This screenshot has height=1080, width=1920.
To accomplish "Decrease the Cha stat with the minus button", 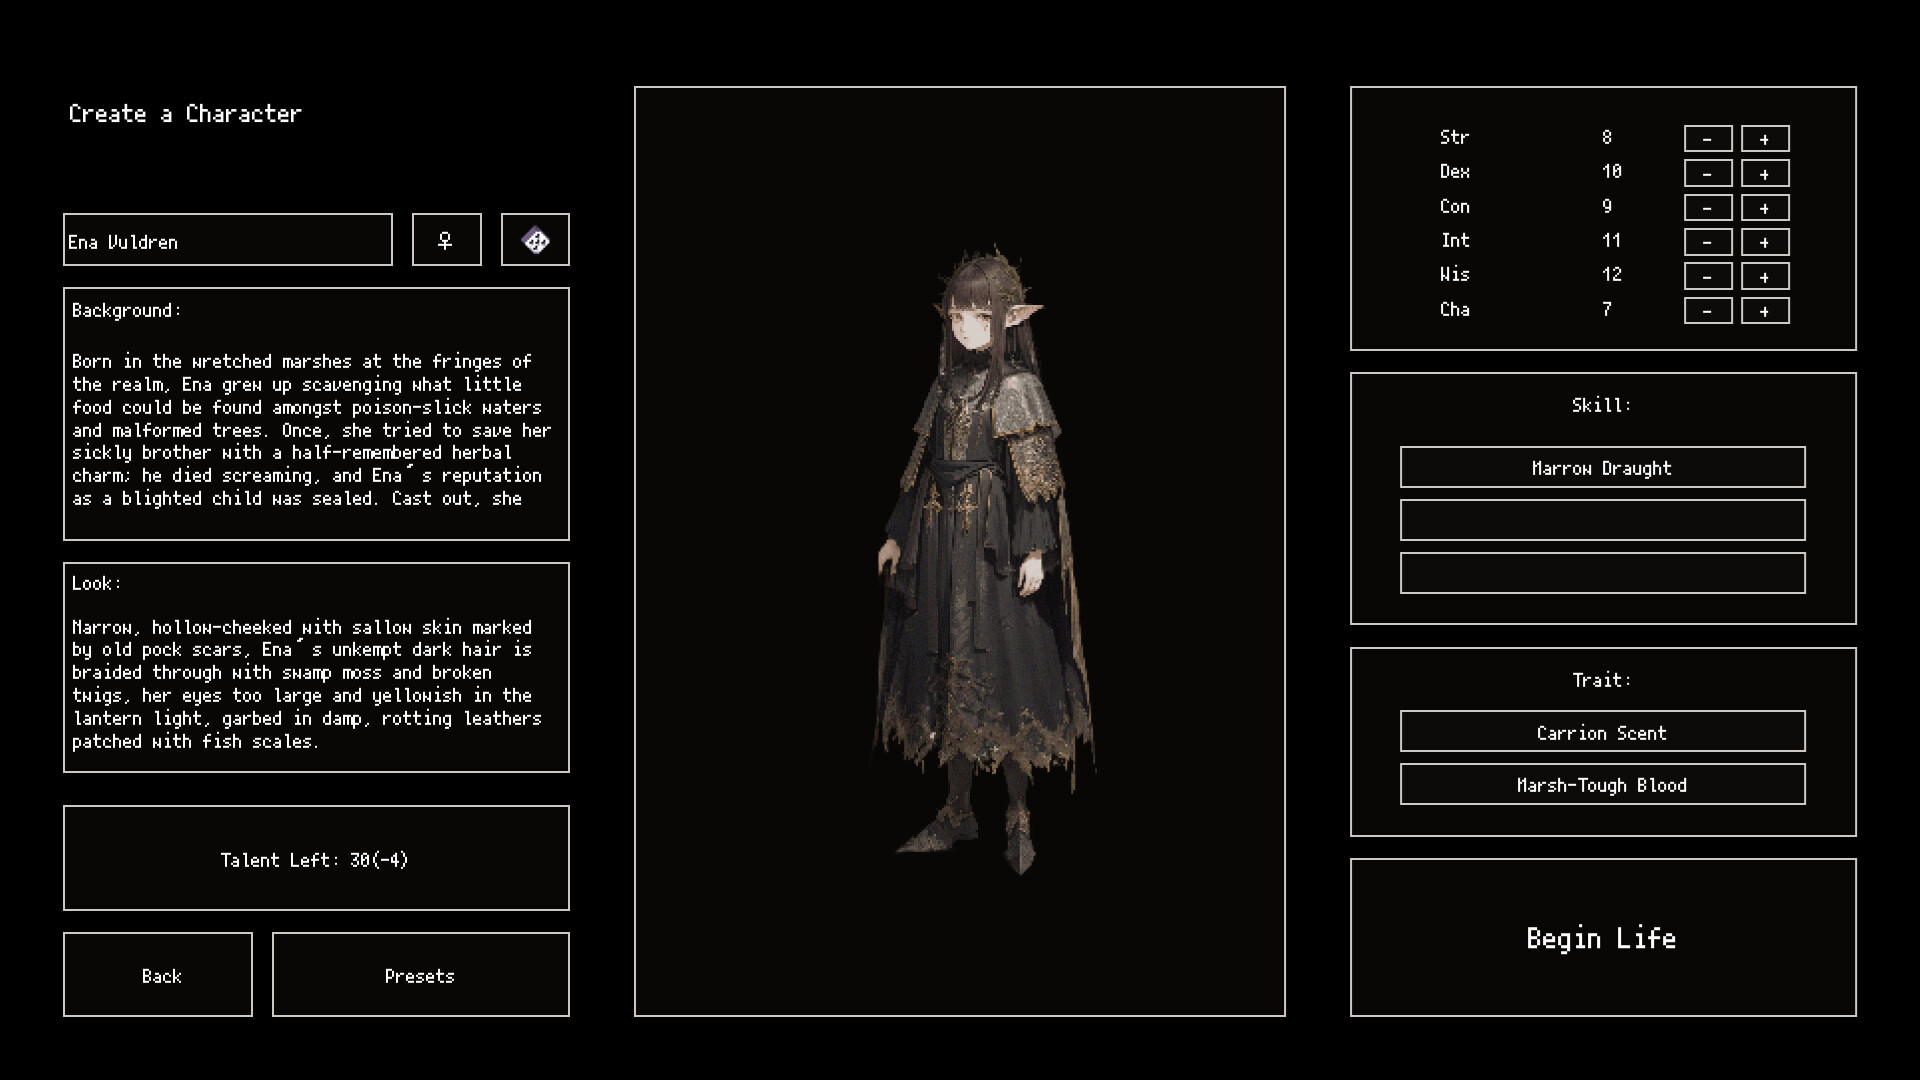I will (x=1707, y=311).
